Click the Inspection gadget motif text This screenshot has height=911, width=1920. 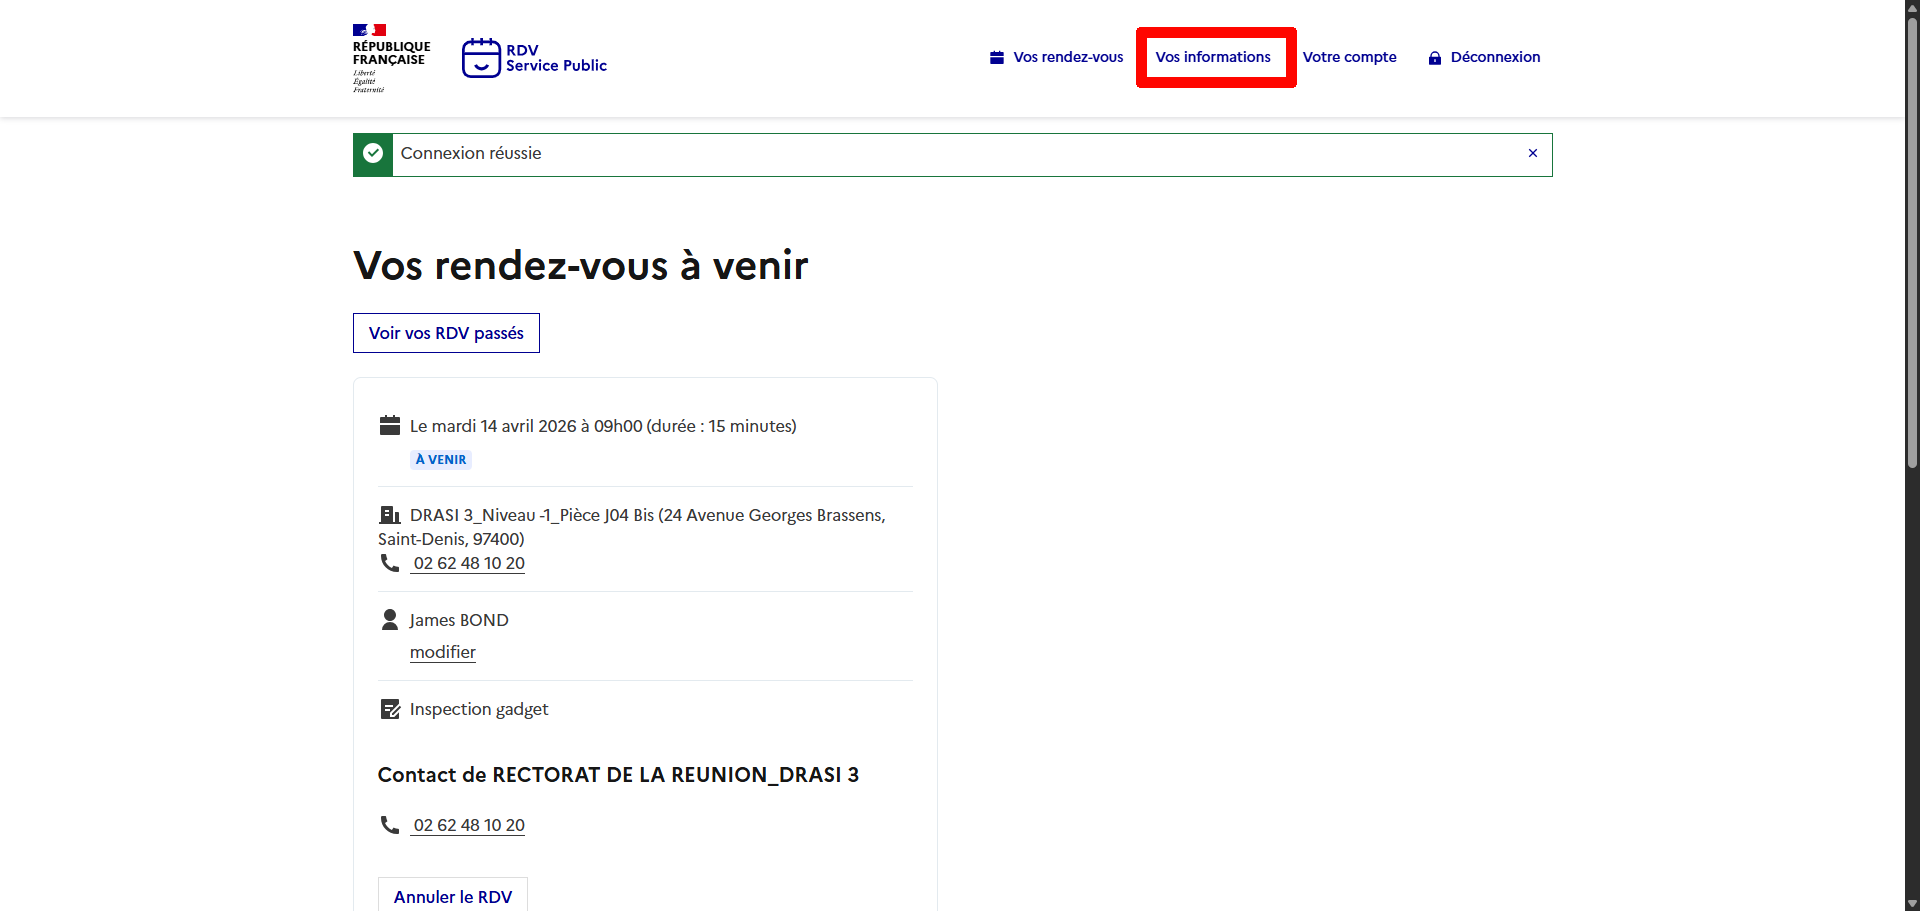[479, 709]
